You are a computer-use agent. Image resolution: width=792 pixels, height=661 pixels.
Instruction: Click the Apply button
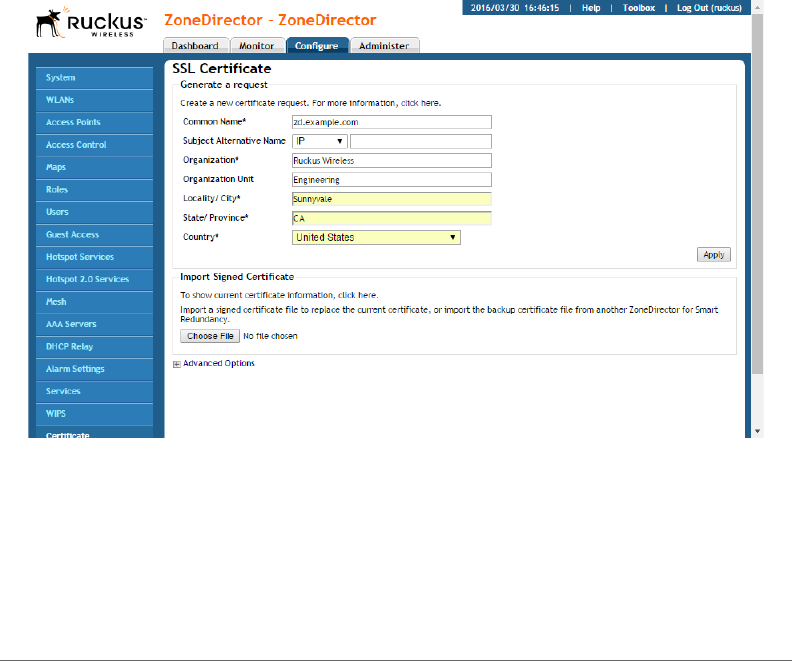714,255
